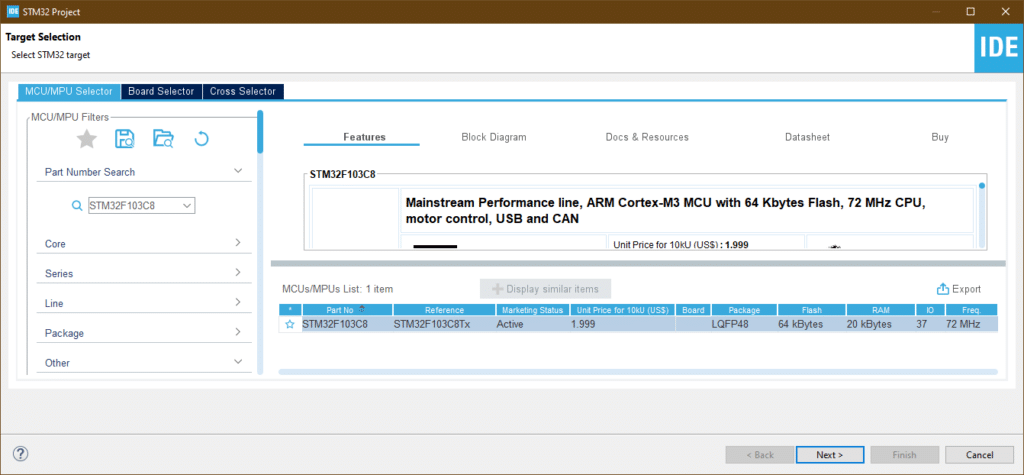Expand the Package filter
The image size is (1024, 475).
[238, 332]
